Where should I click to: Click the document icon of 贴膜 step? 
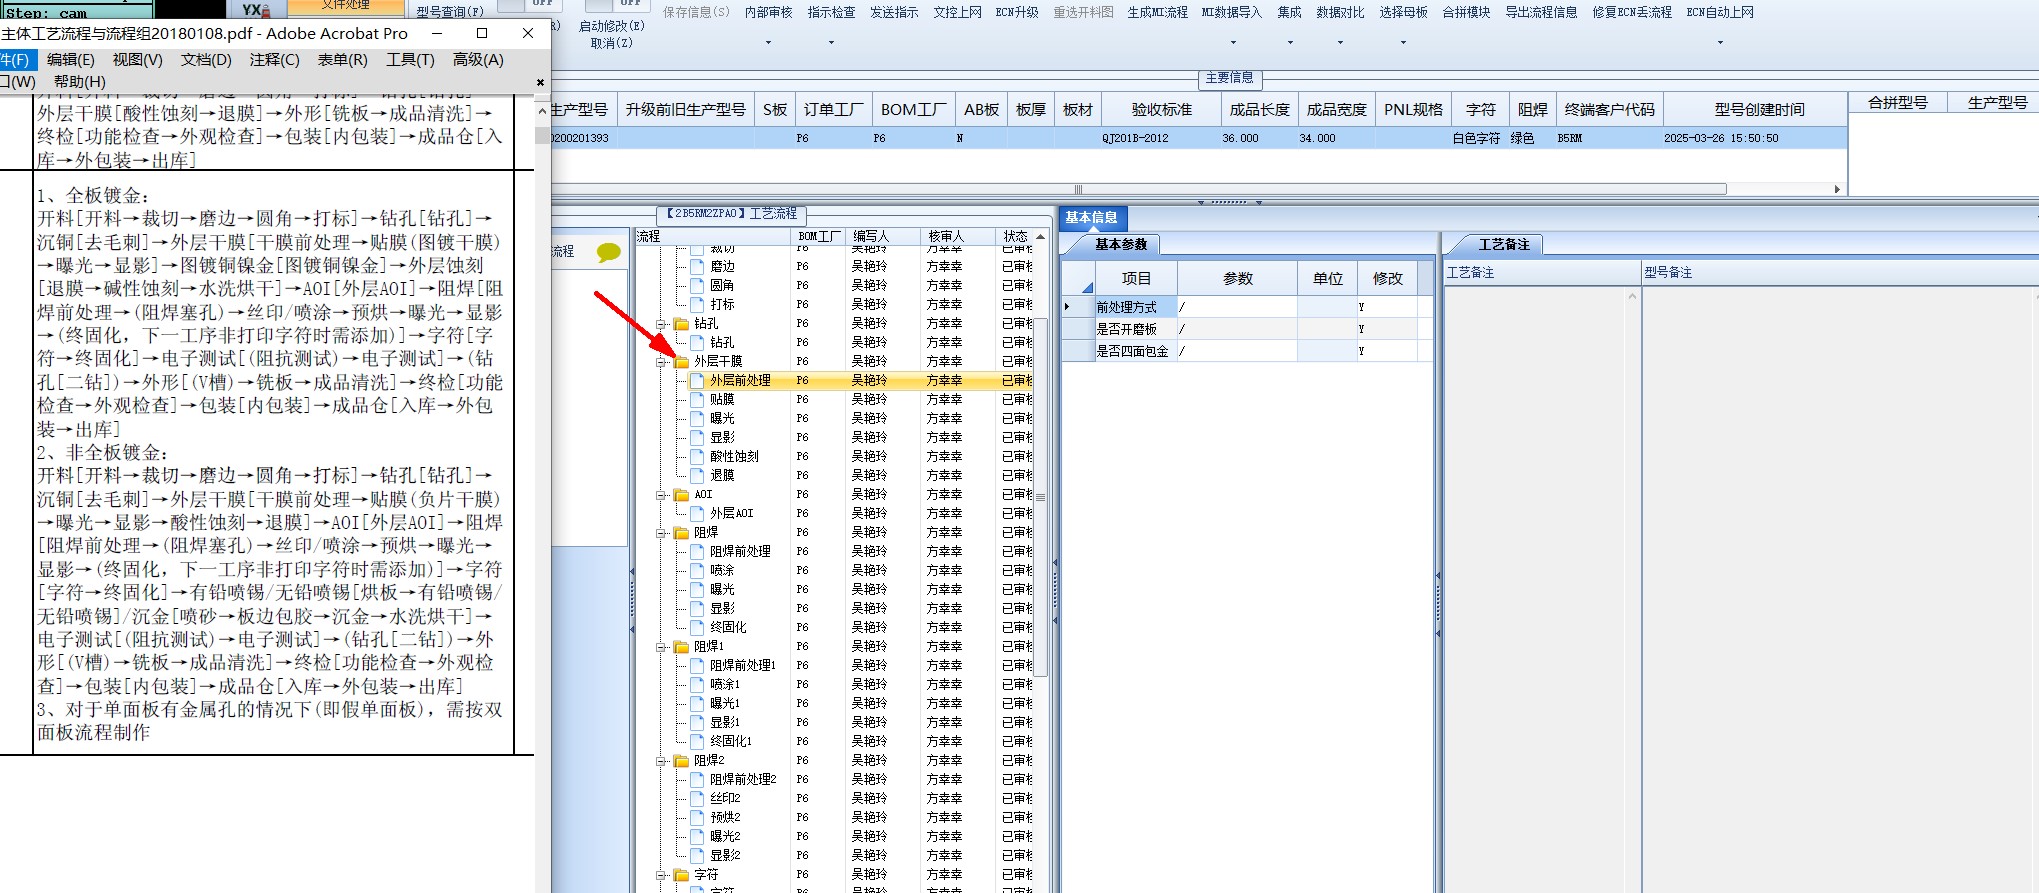(697, 399)
